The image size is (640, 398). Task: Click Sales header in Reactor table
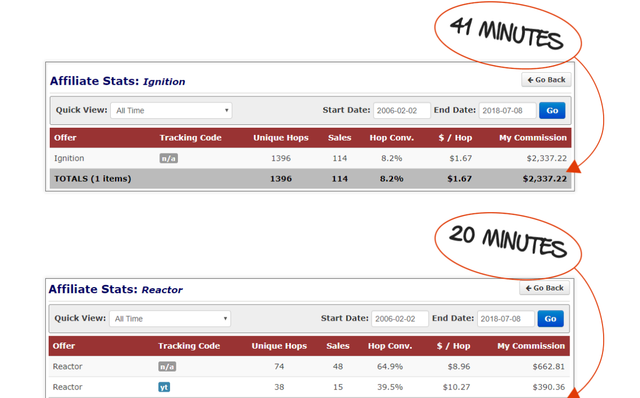click(338, 346)
